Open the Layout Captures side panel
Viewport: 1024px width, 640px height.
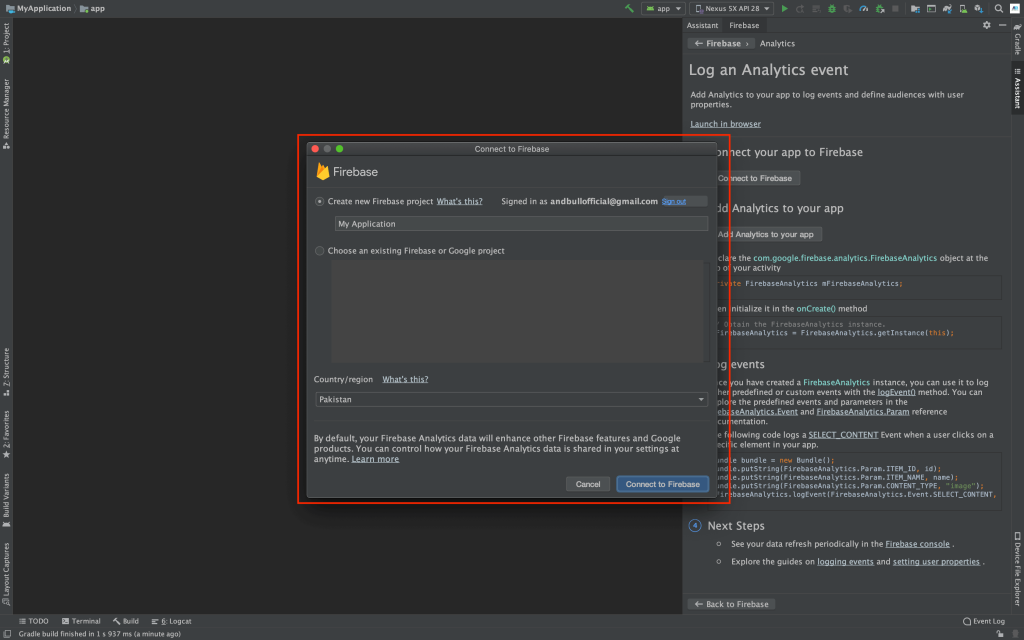(6, 574)
